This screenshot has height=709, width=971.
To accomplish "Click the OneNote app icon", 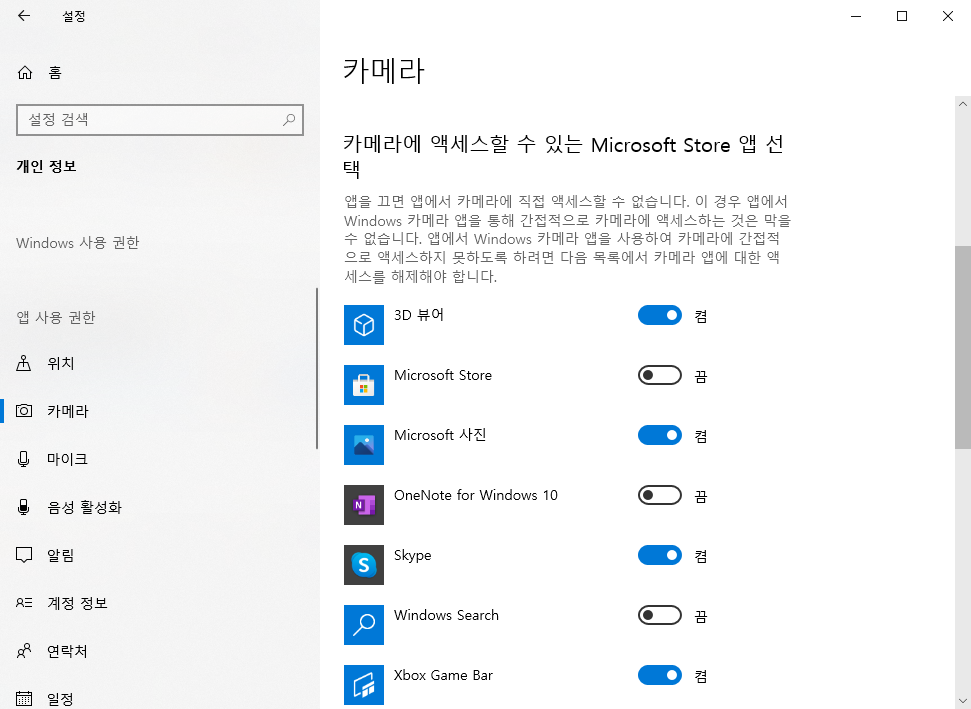I will [x=364, y=505].
